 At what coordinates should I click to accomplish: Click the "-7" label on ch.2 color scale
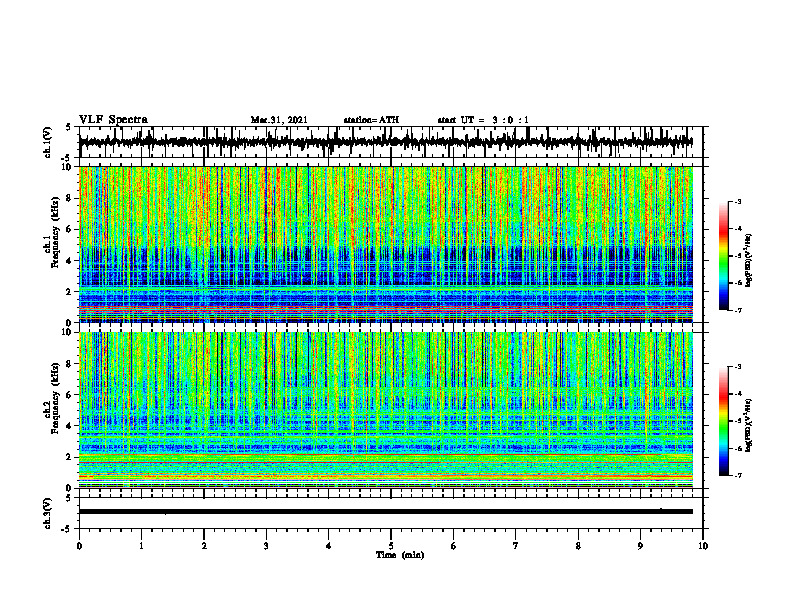737,476
